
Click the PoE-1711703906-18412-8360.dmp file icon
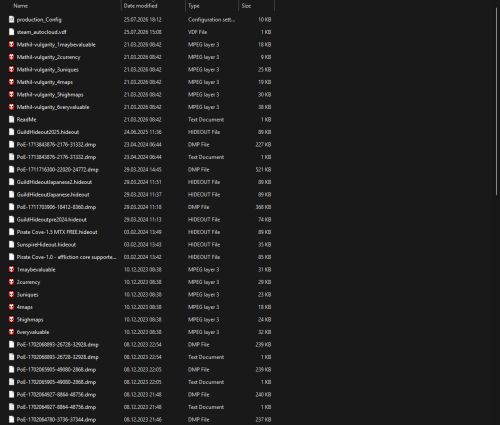11,207
